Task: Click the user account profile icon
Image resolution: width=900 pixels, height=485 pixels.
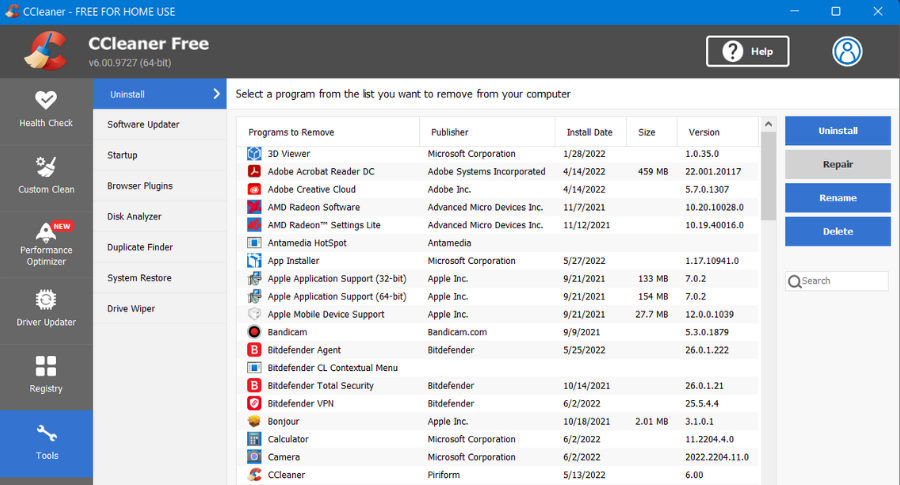Action: pos(847,52)
